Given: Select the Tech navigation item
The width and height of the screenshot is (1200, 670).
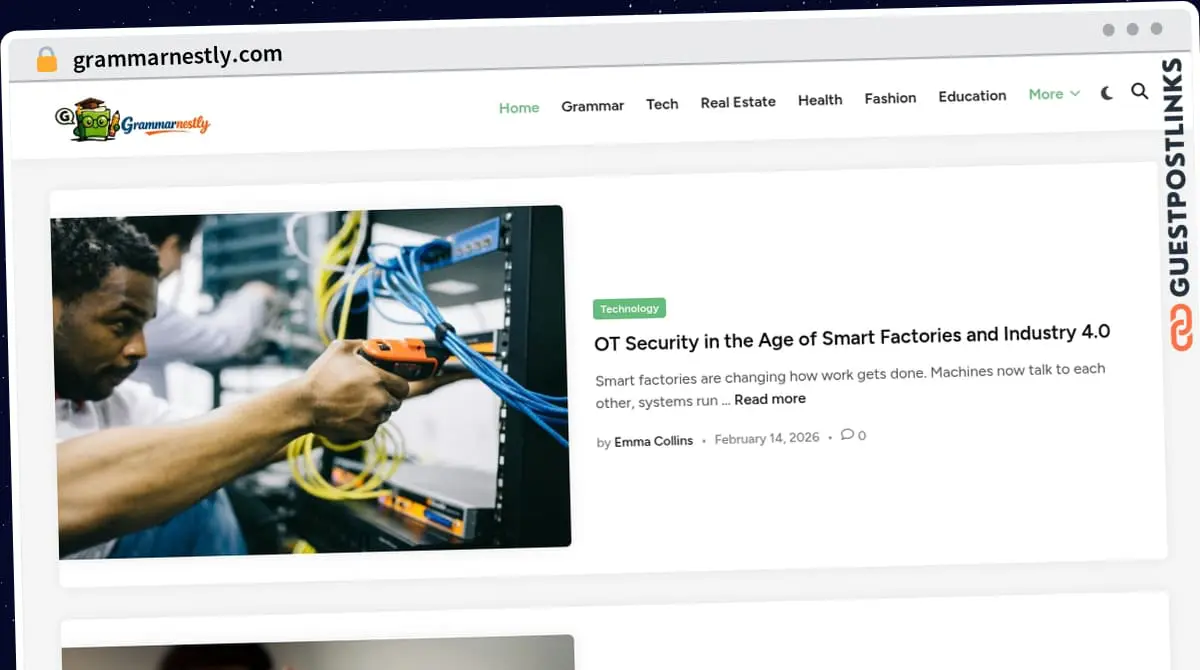Looking at the screenshot, I should click(x=662, y=103).
